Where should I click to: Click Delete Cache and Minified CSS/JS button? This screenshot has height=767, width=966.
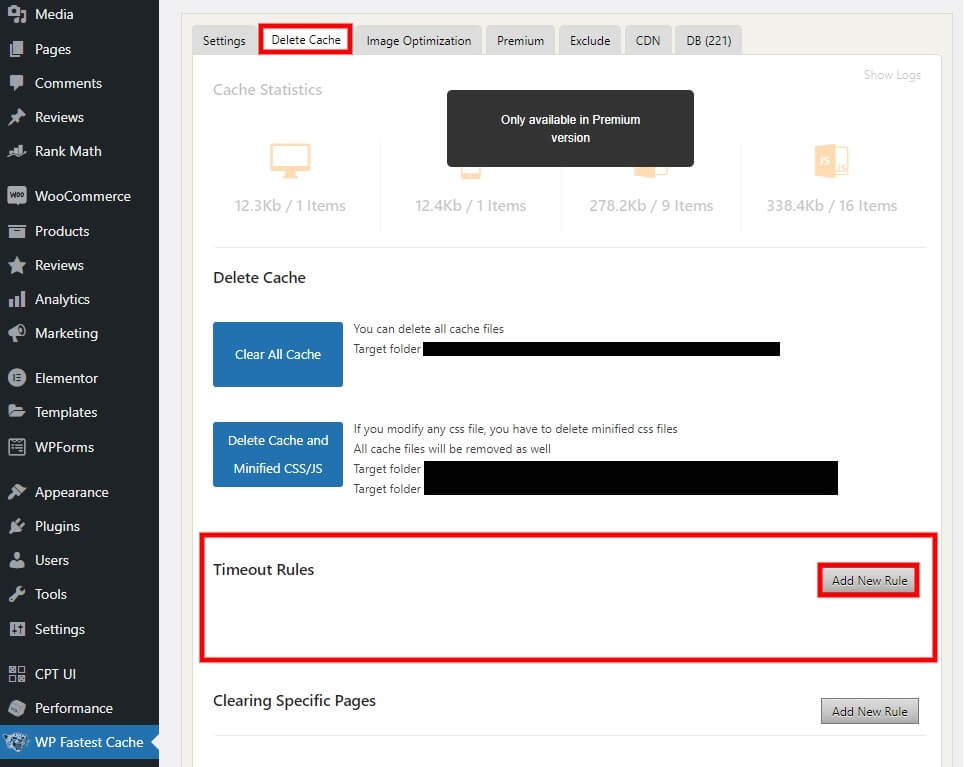tap(278, 455)
